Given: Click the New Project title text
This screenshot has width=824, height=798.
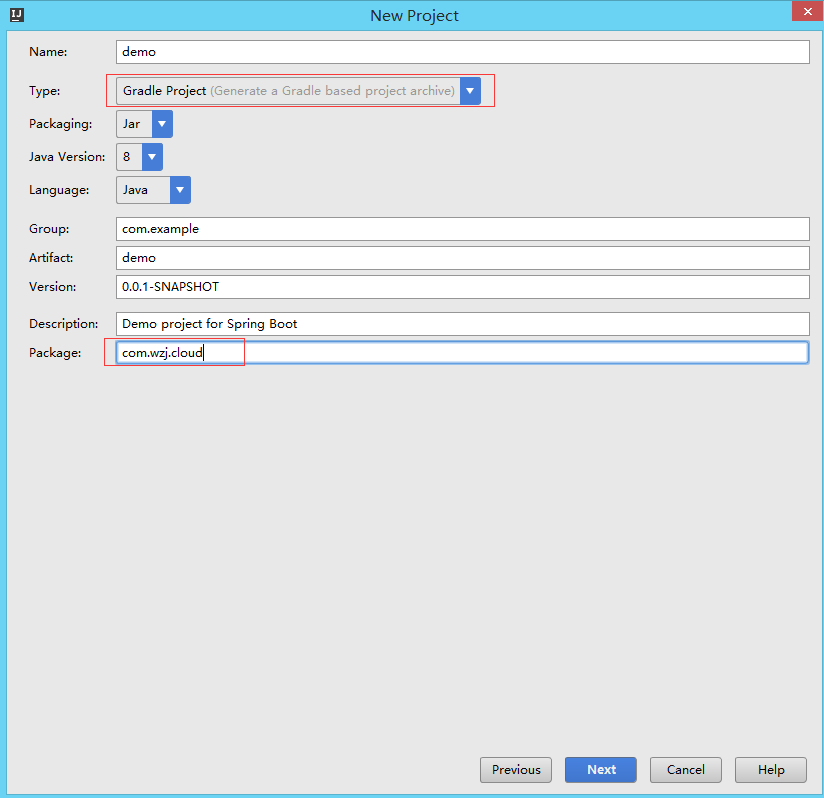Looking at the screenshot, I should 414,16.
